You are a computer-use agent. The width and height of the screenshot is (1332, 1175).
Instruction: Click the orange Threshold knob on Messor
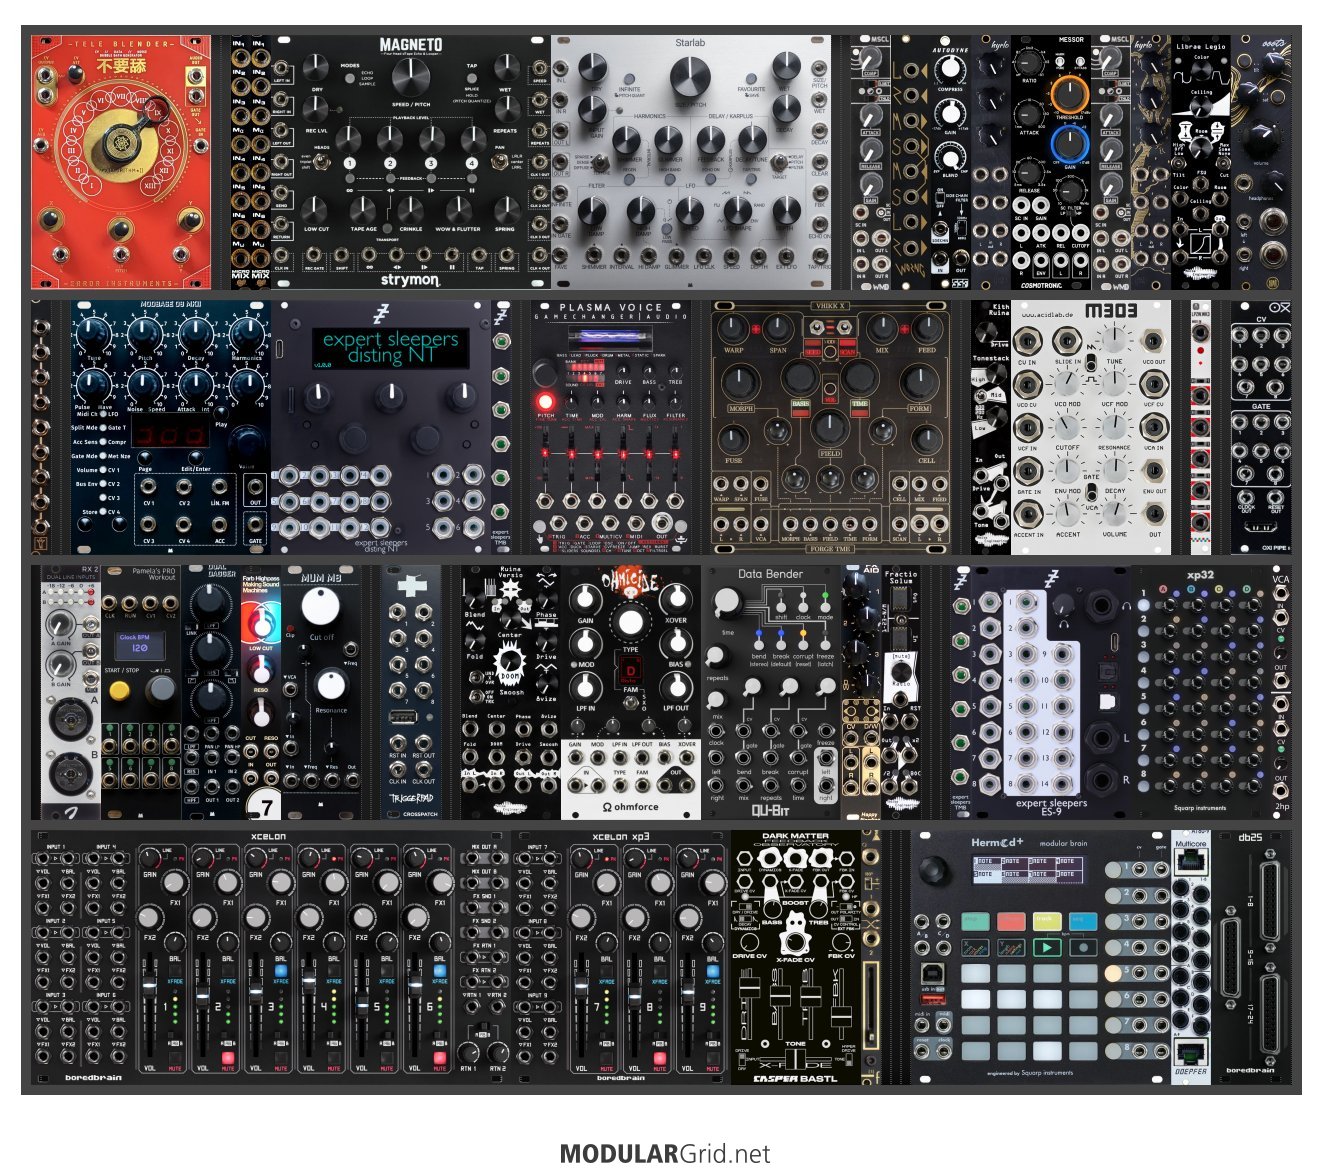1069,94
